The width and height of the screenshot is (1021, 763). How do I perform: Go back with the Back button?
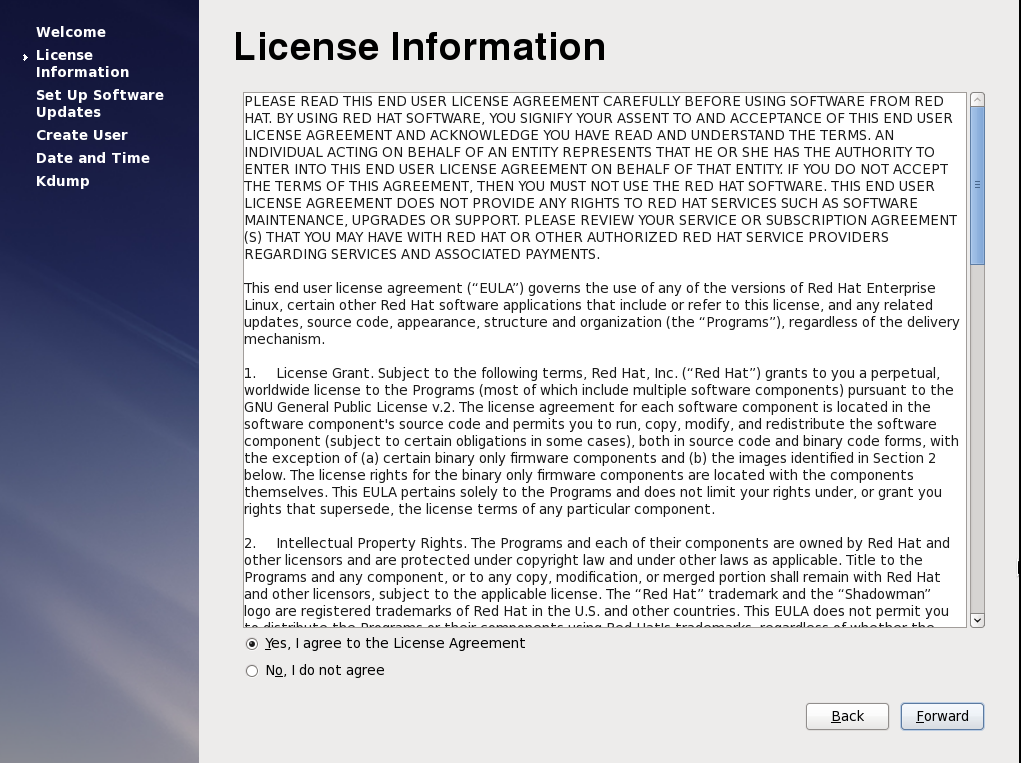tap(847, 716)
